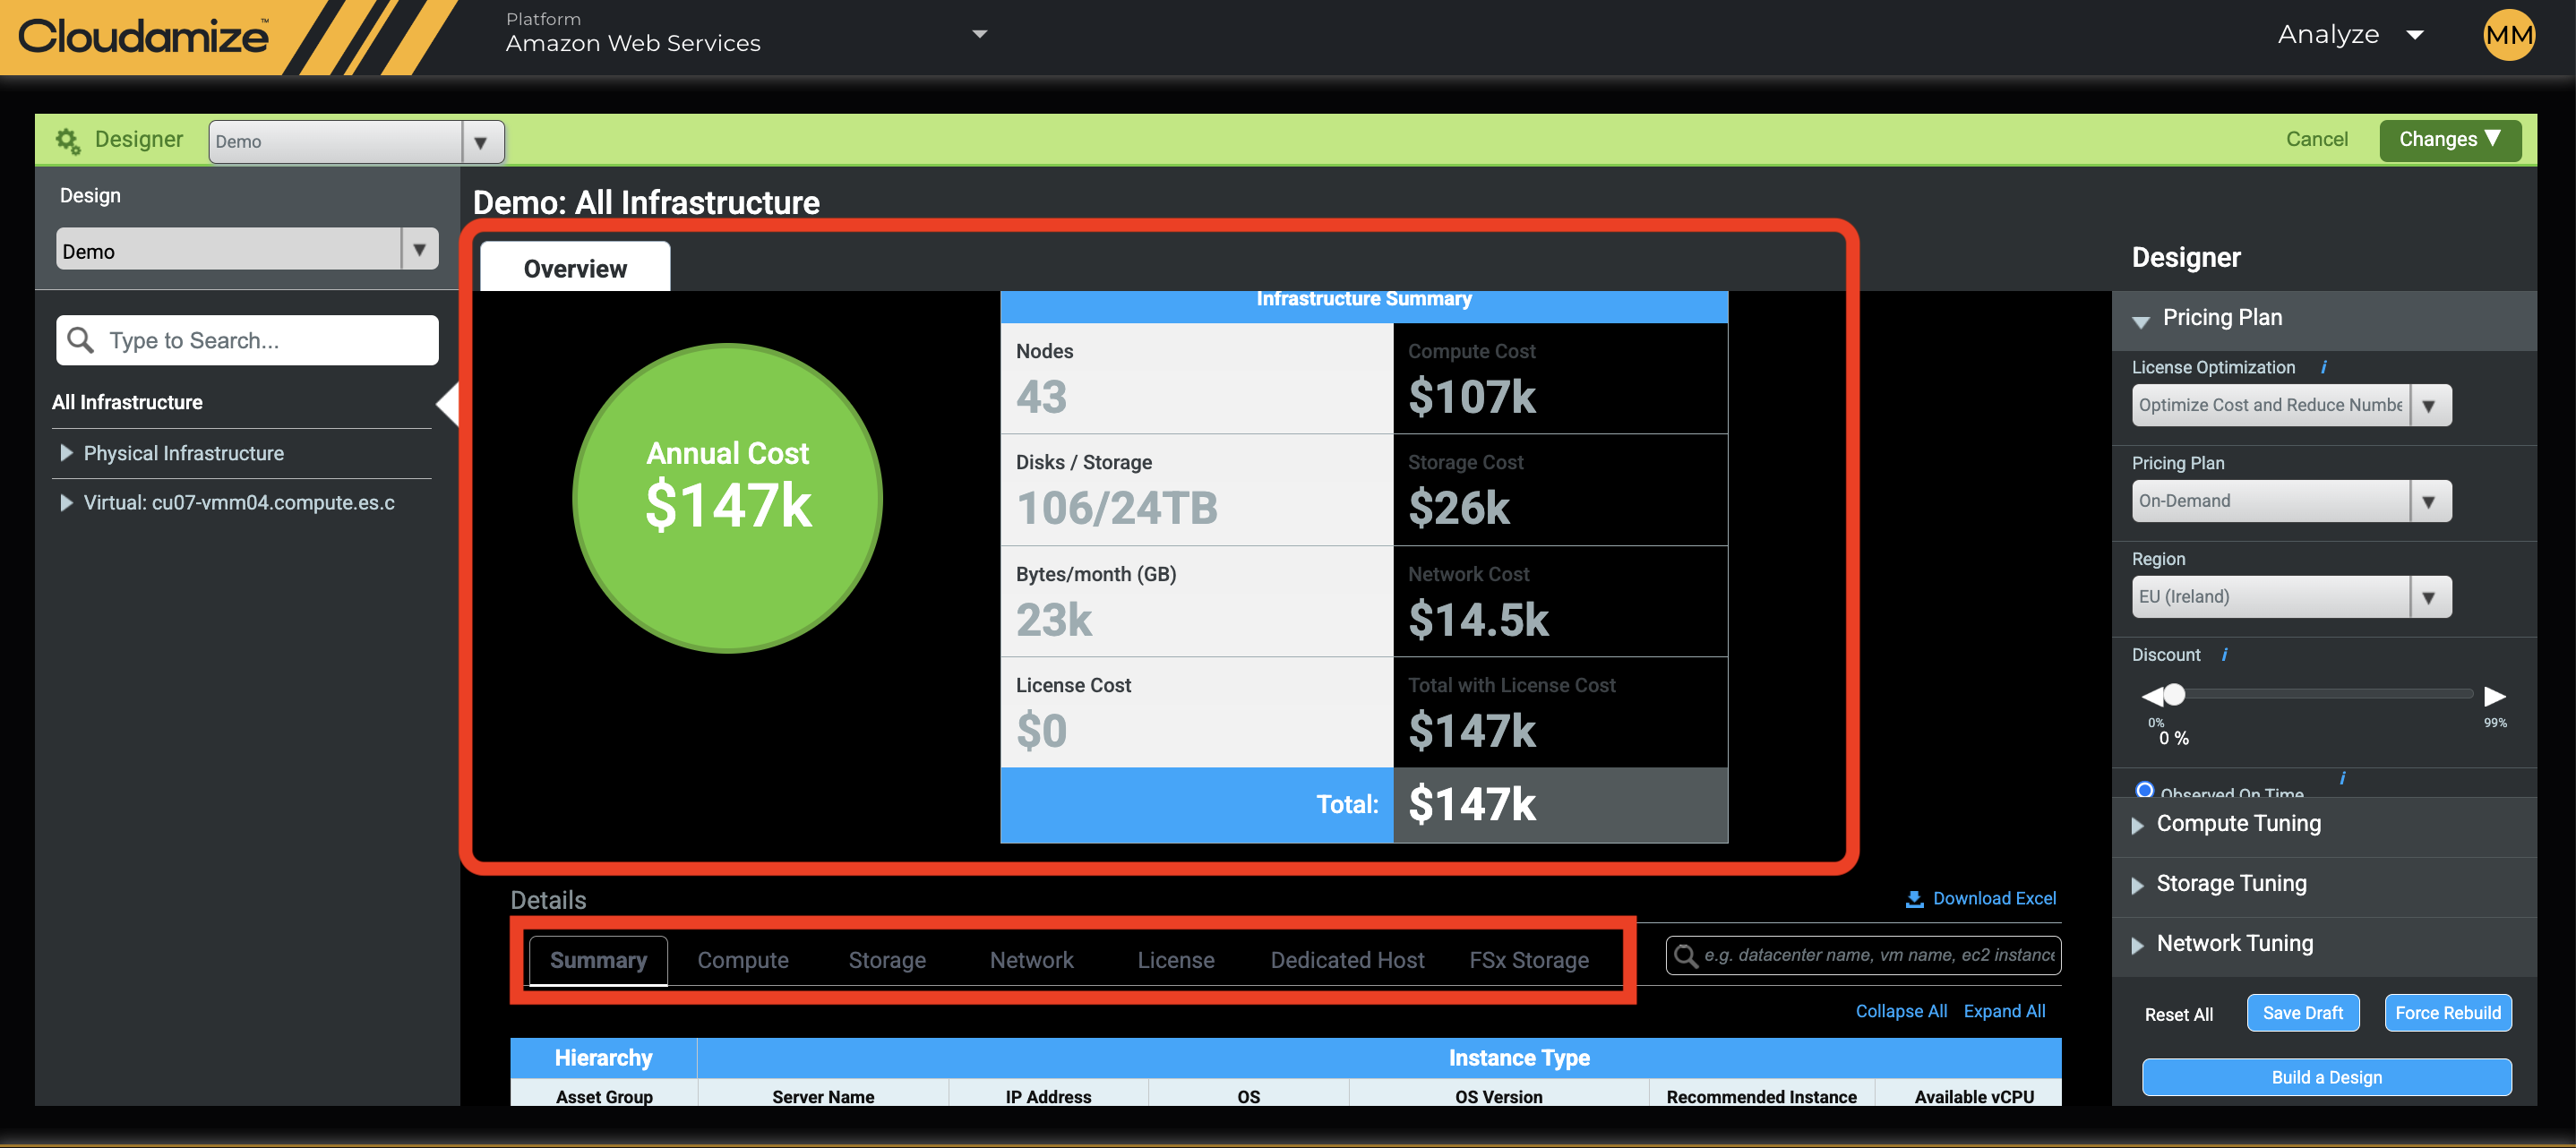Viewport: 2576px width, 1148px height.
Task: Click the discount slider right arrow
Action: [2494, 695]
